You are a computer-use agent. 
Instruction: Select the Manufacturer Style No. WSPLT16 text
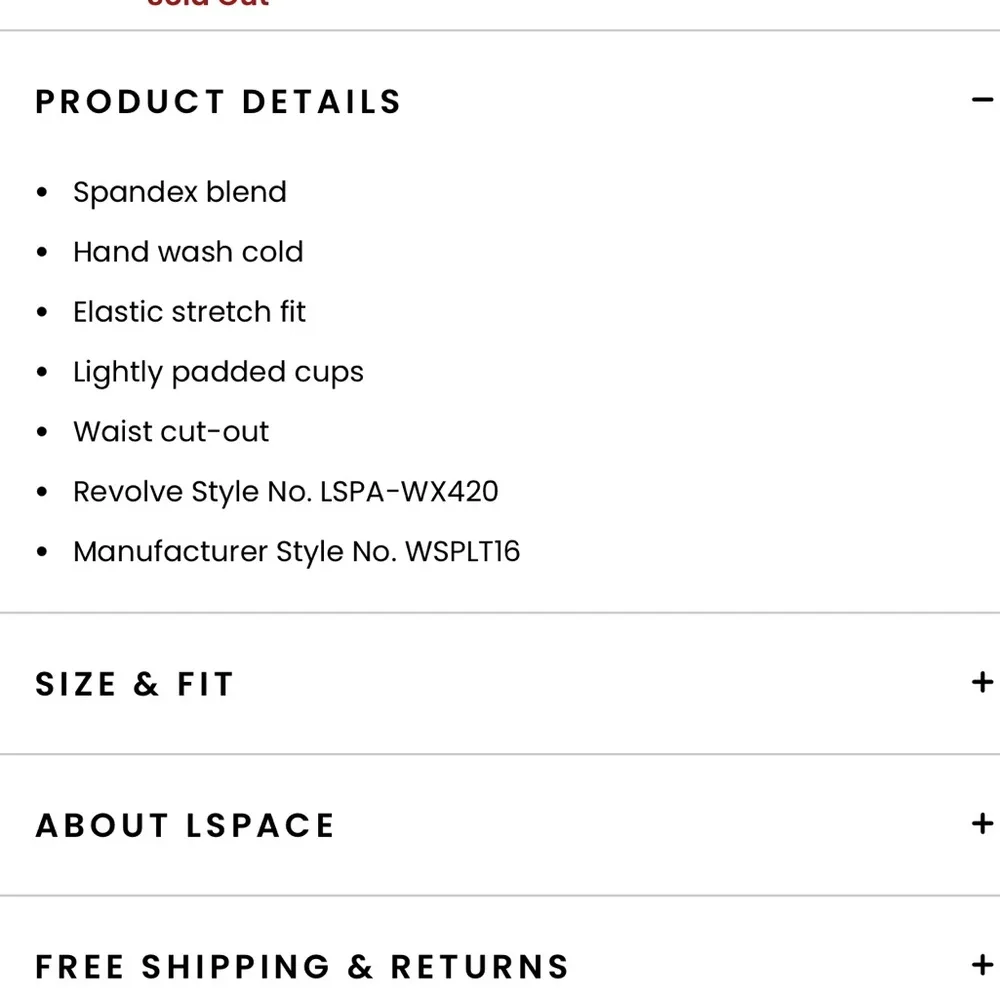(297, 551)
